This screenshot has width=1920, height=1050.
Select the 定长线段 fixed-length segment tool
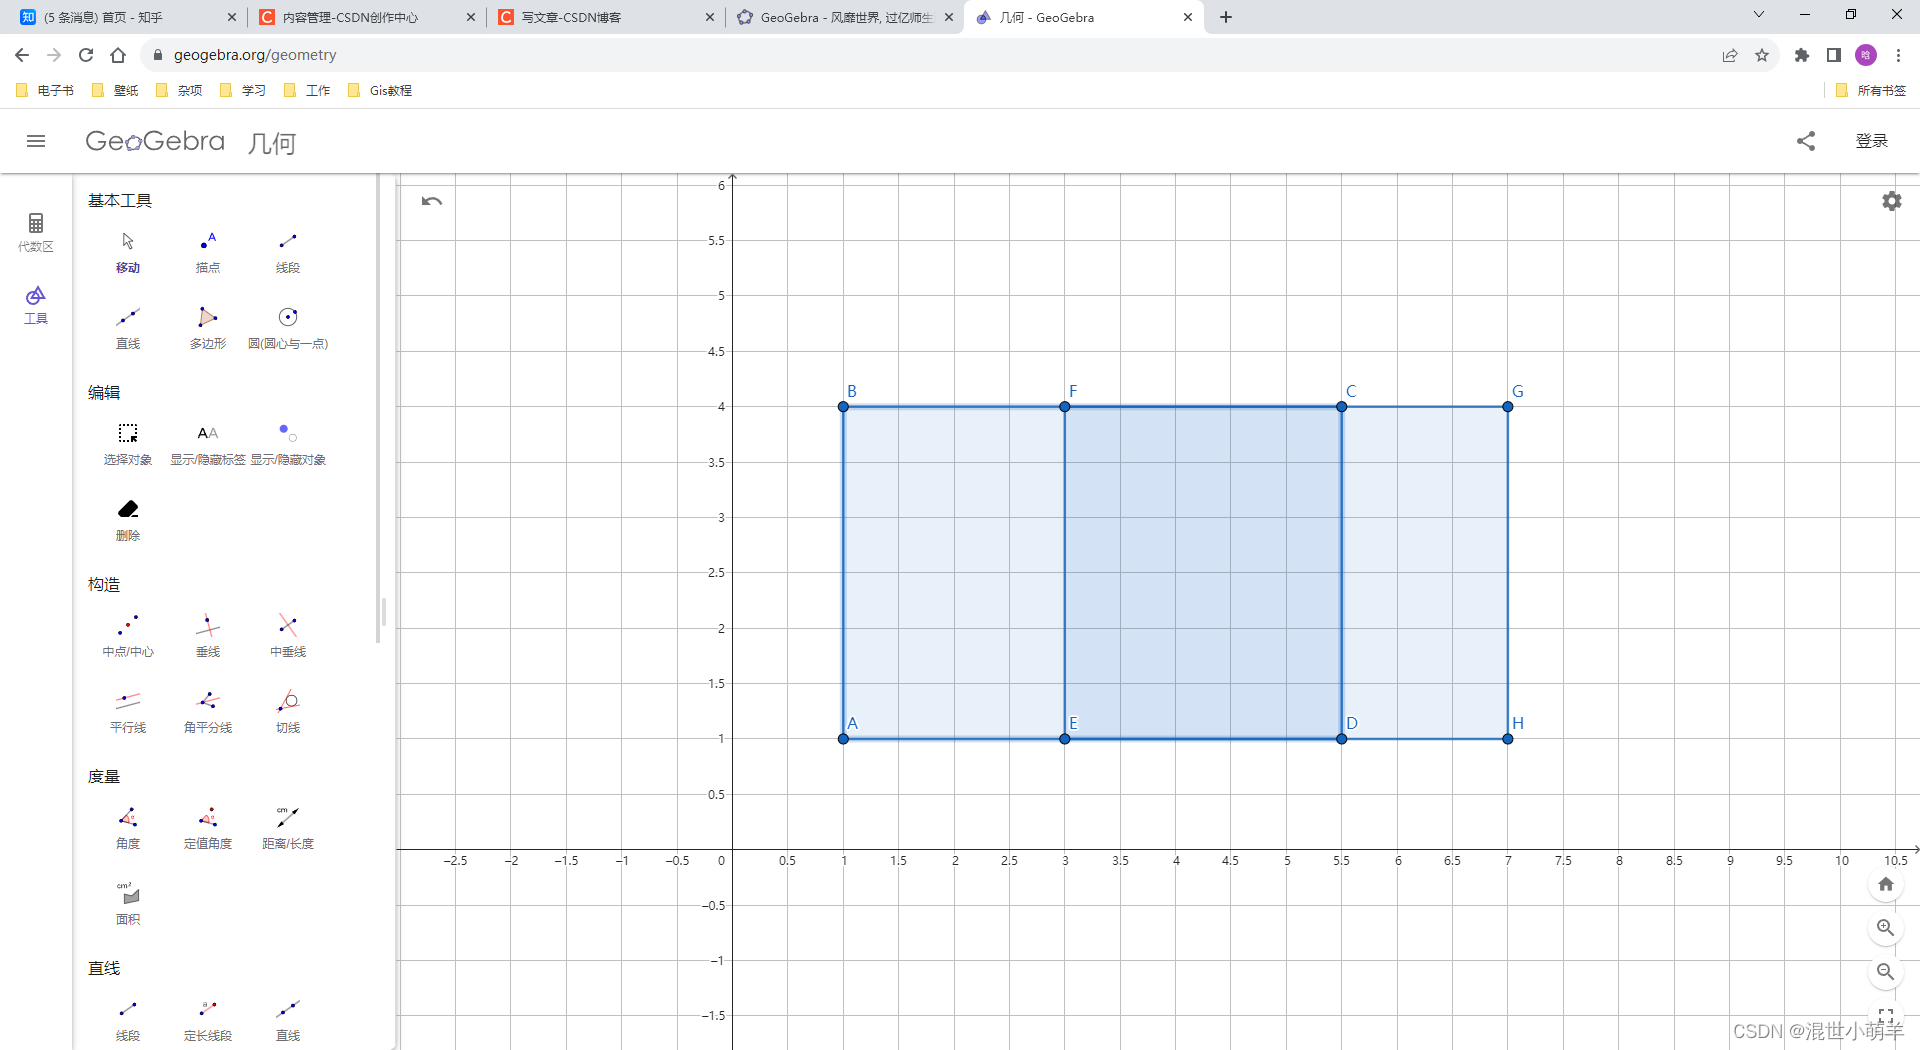pos(208,1020)
